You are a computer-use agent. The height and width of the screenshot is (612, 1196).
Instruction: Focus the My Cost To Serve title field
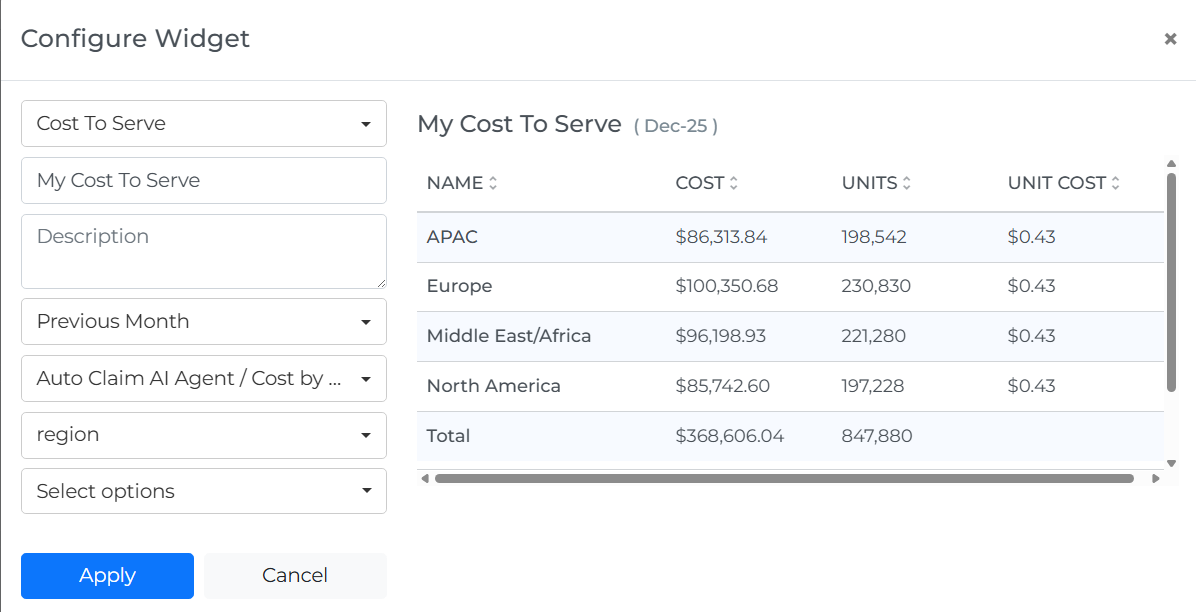(203, 181)
